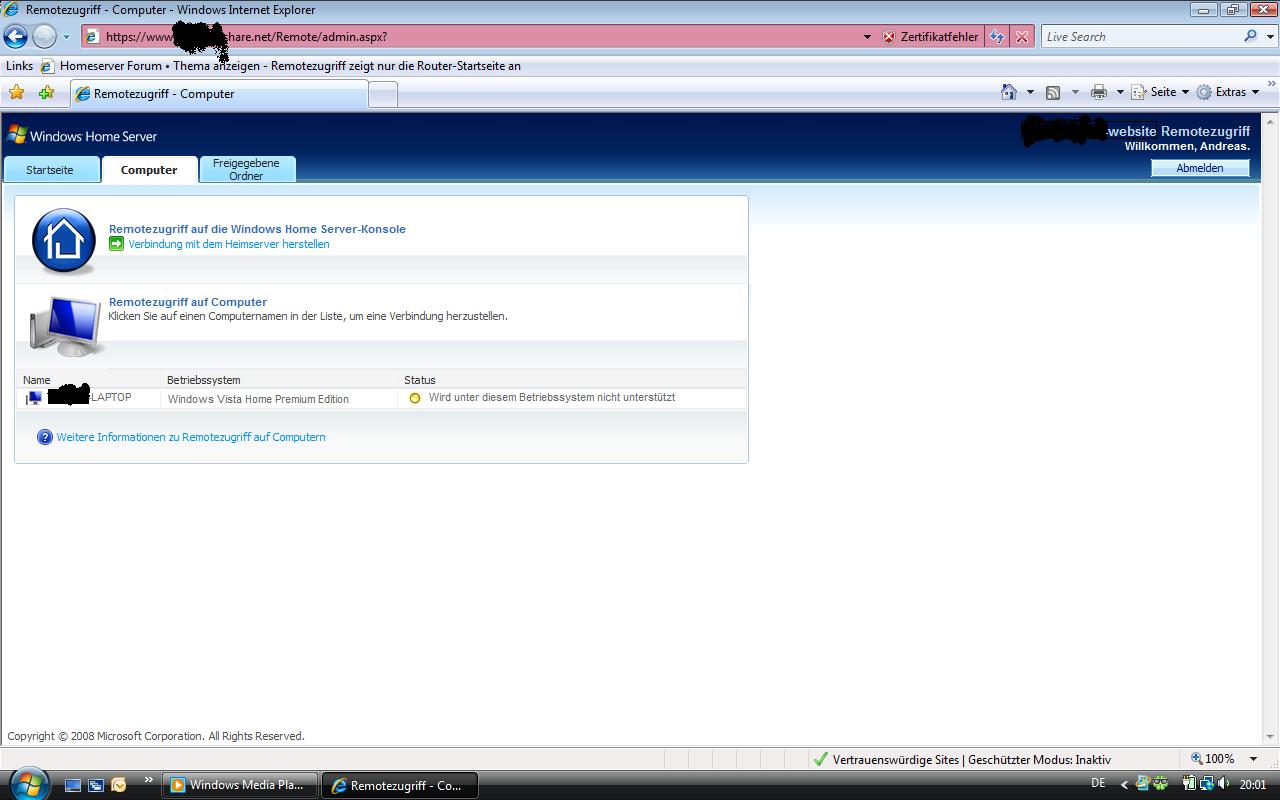This screenshot has width=1280, height=800.
Task: Click the green checkmark security zone icon
Action: (820, 759)
